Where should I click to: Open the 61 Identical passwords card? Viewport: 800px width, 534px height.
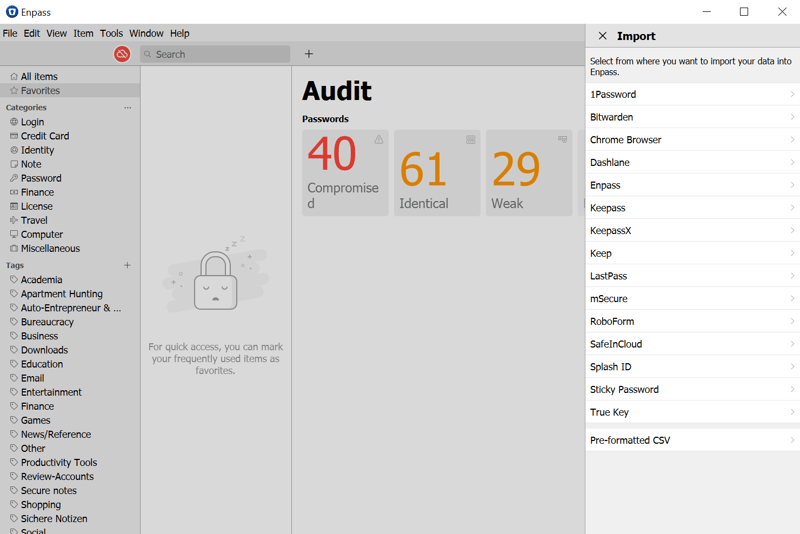point(437,173)
